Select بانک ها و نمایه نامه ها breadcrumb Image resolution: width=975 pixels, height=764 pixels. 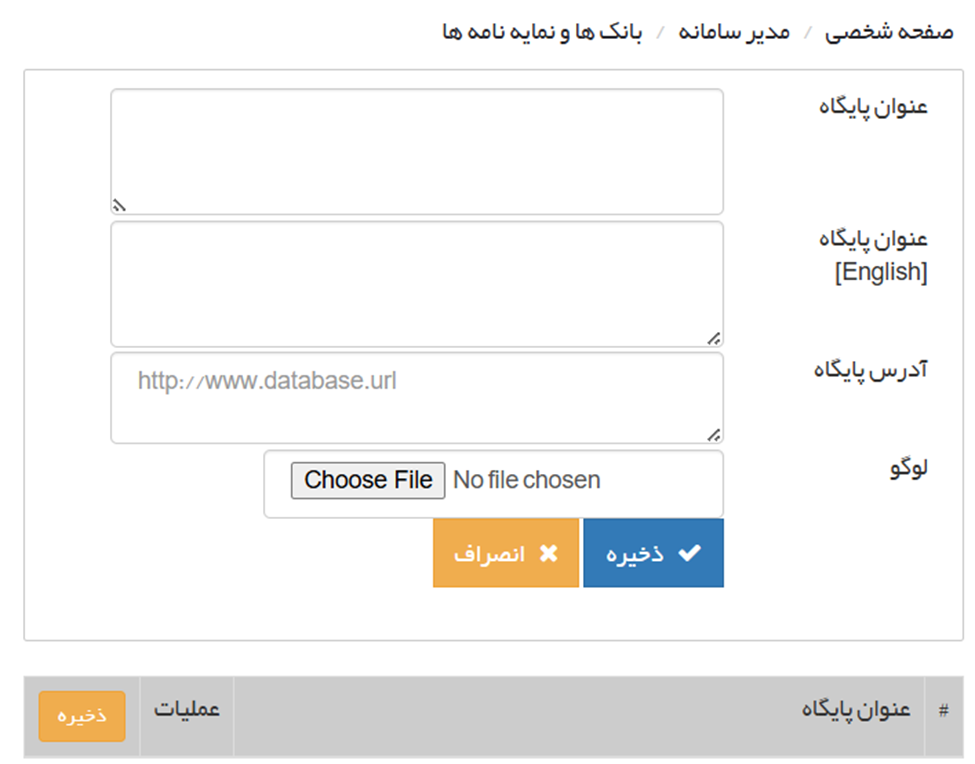(x=542, y=32)
